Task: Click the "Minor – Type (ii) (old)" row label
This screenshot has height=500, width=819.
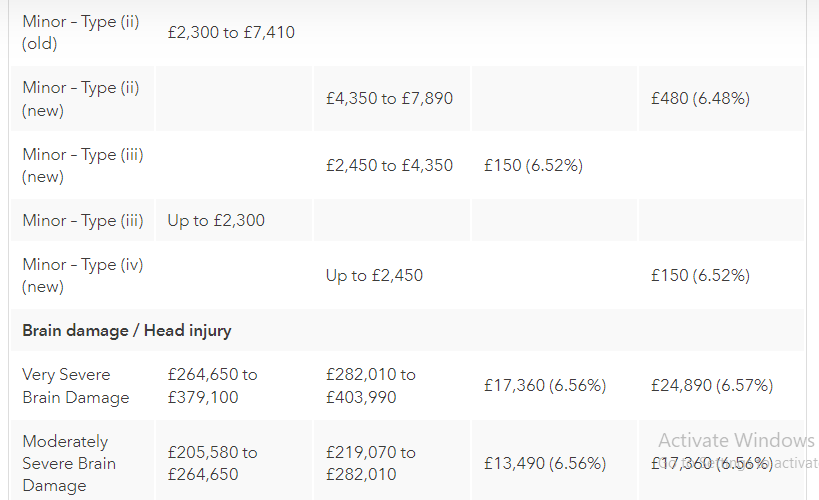Action: pos(81,32)
